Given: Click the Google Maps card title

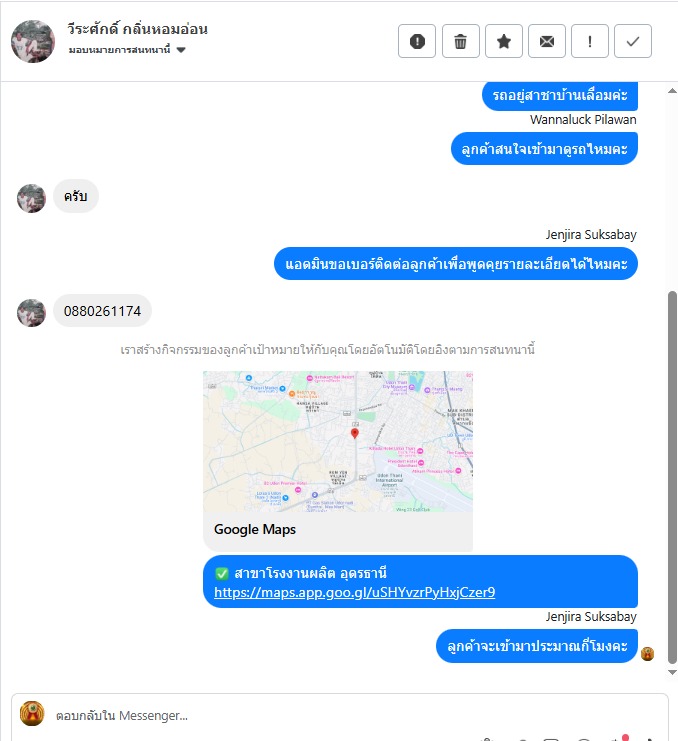Looking at the screenshot, I should [255, 529].
